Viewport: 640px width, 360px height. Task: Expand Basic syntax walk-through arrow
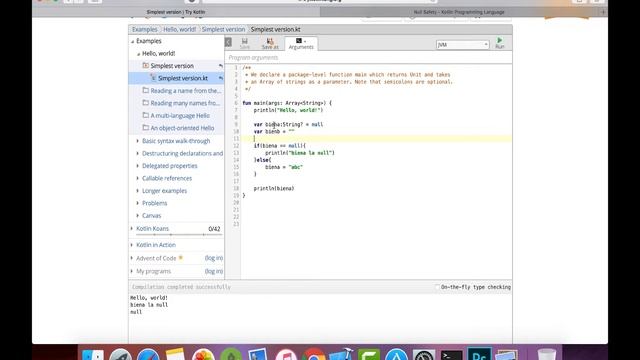138,141
